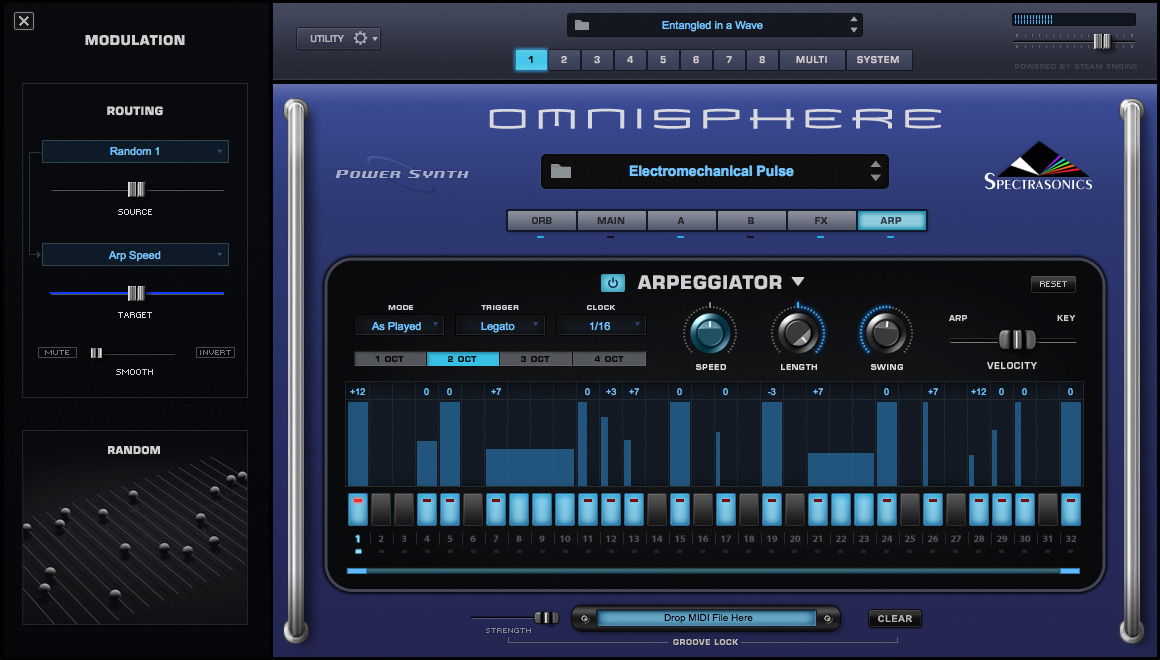Switch to layer A tab
Screen dimensions: 1160x660
pos(681,220)
